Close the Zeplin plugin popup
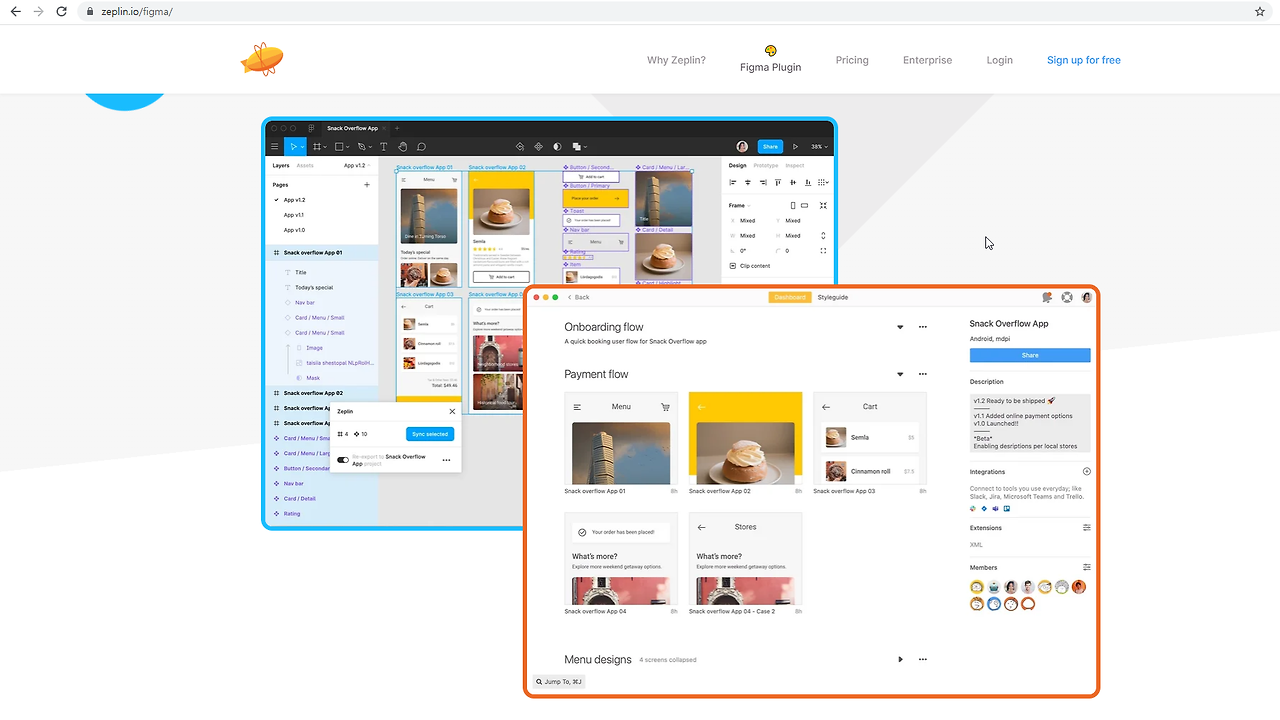Image resolution: width=1280 pixels, height=720 pixels. [x=452, y=411]
